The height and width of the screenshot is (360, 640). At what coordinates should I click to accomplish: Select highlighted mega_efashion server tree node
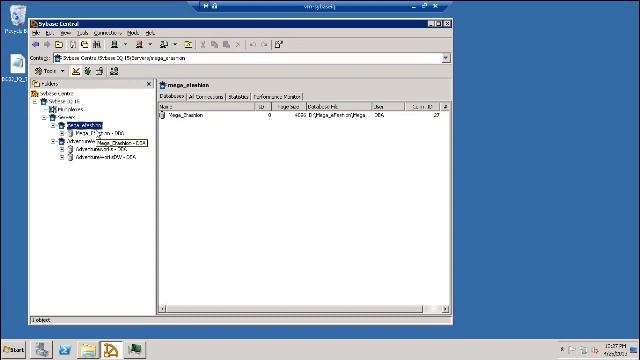84,125
